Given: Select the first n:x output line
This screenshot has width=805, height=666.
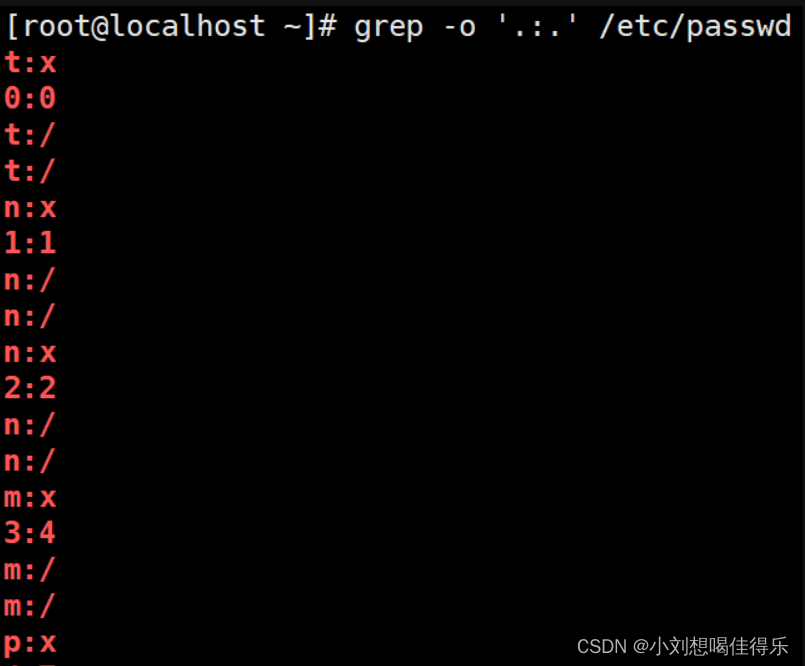Looking at the screenshot, I should point(30,208).
